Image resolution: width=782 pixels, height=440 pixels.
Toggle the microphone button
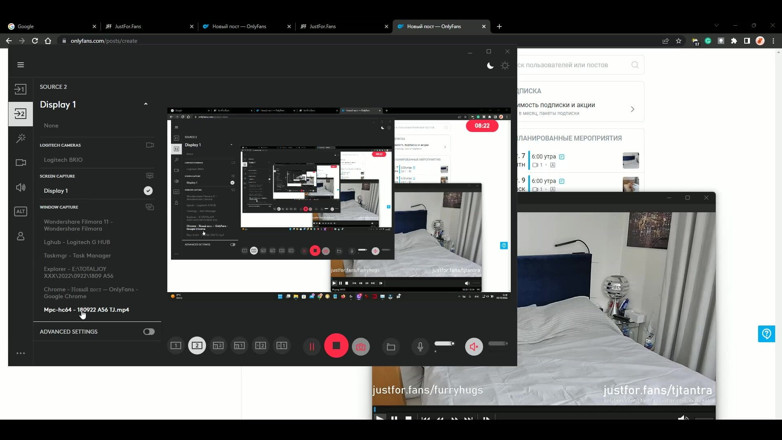[x=420, y=346]
